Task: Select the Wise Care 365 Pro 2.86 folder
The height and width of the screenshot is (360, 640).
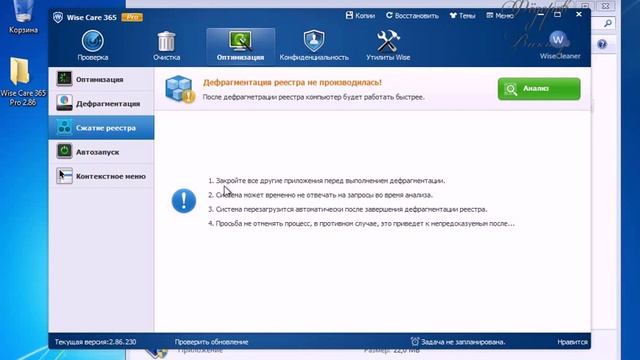Action: pos(23,82)
